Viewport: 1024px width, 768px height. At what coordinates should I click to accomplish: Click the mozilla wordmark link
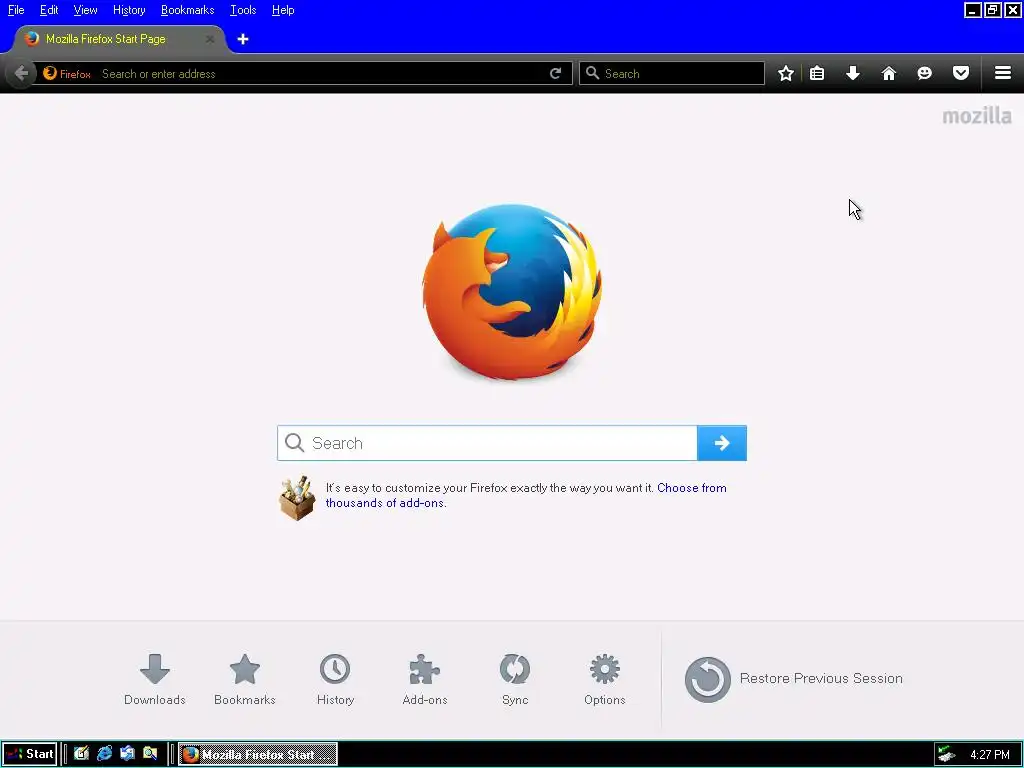[977, 116]
